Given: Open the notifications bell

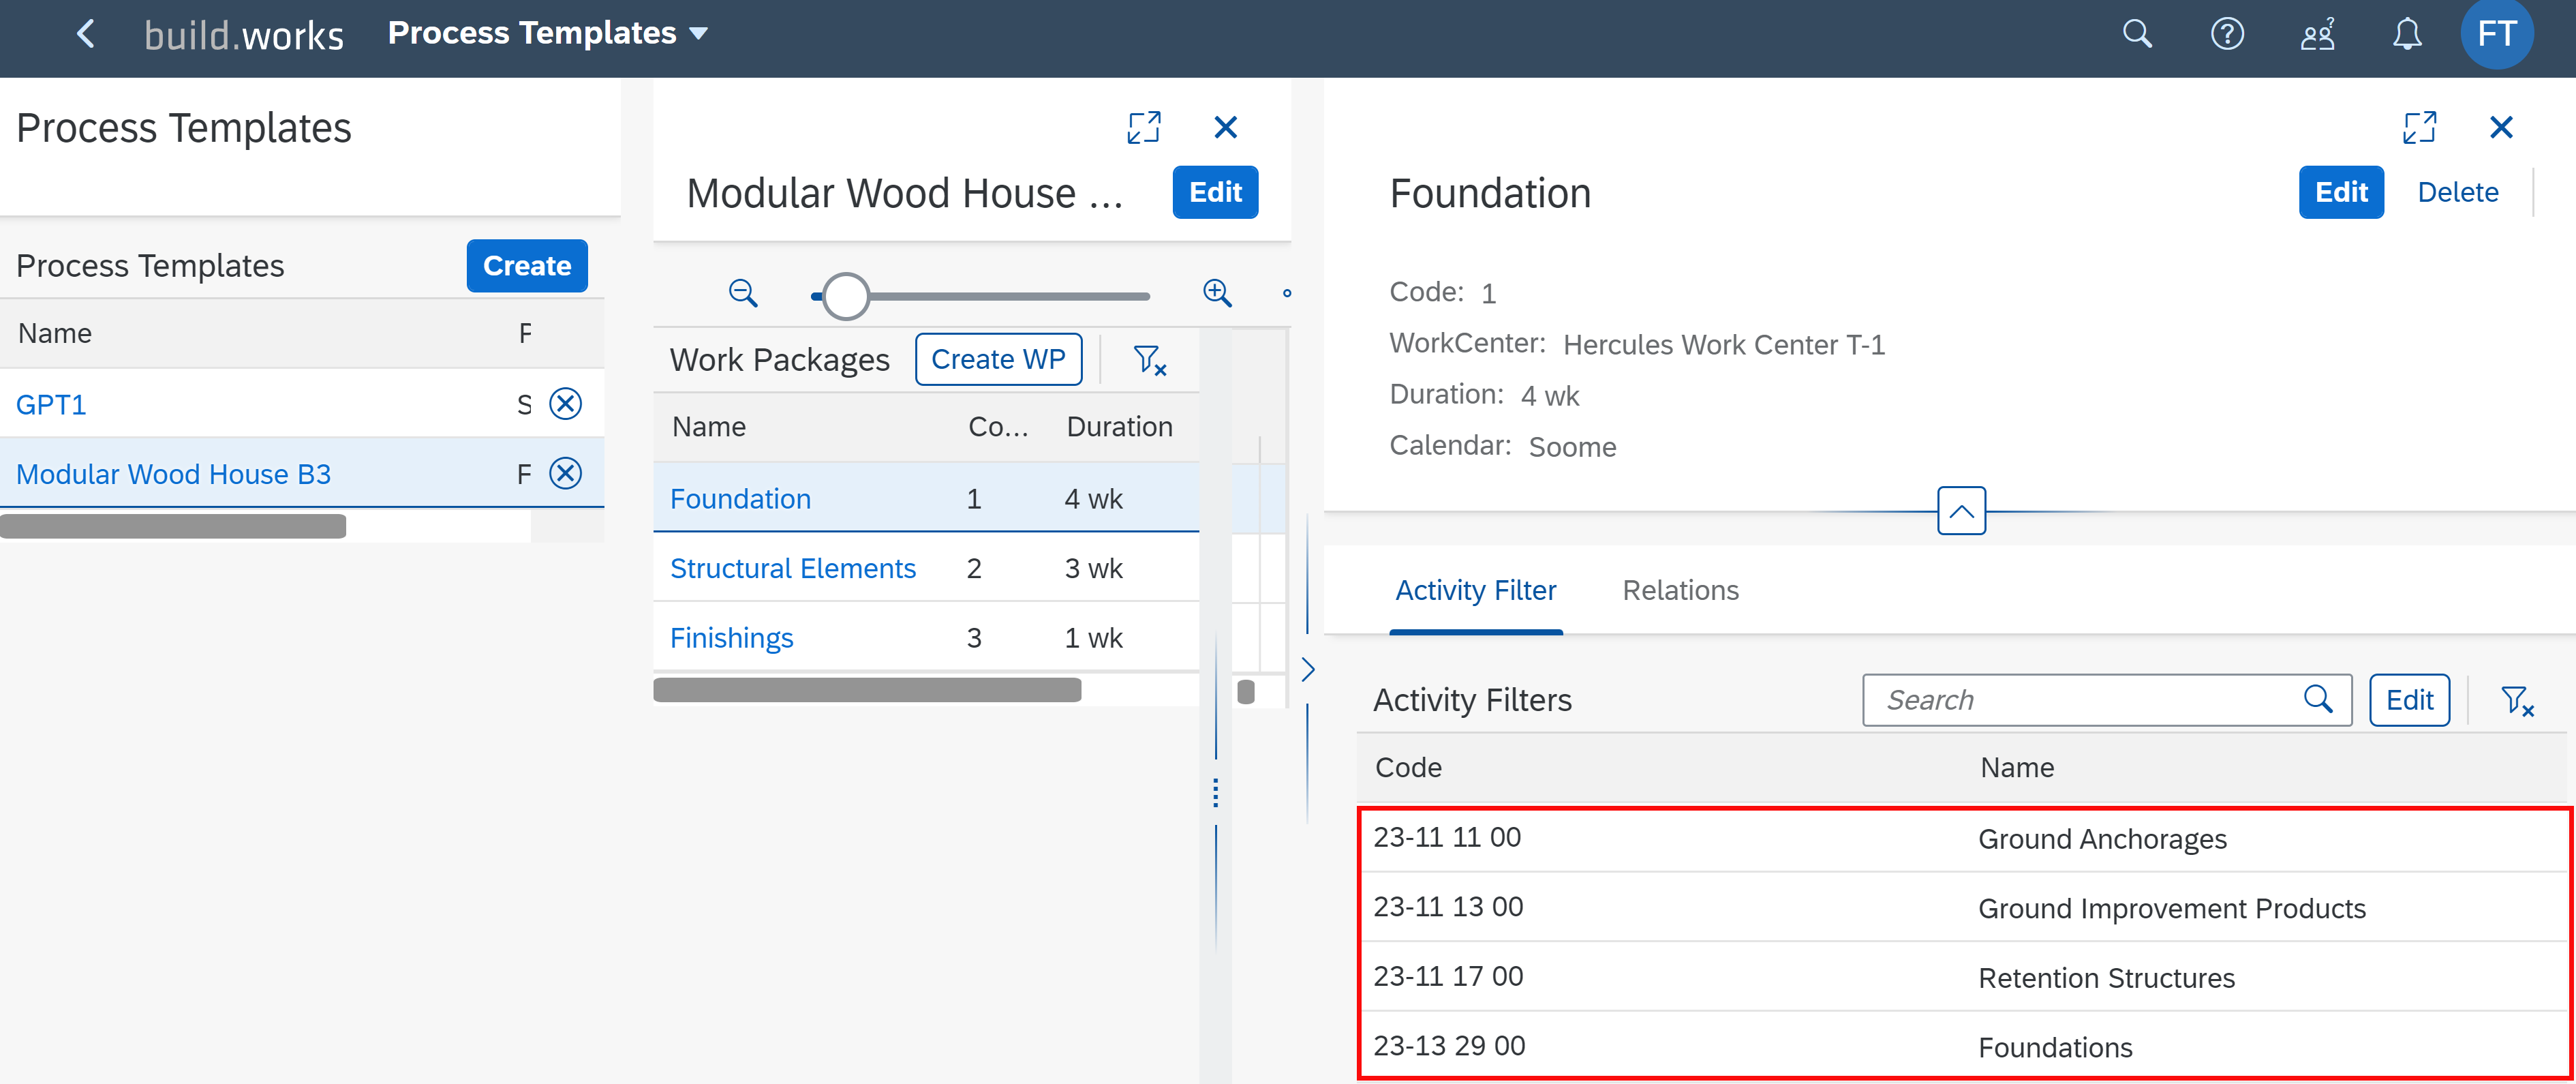Looking at the screenshot, I should pos(2408,33).
